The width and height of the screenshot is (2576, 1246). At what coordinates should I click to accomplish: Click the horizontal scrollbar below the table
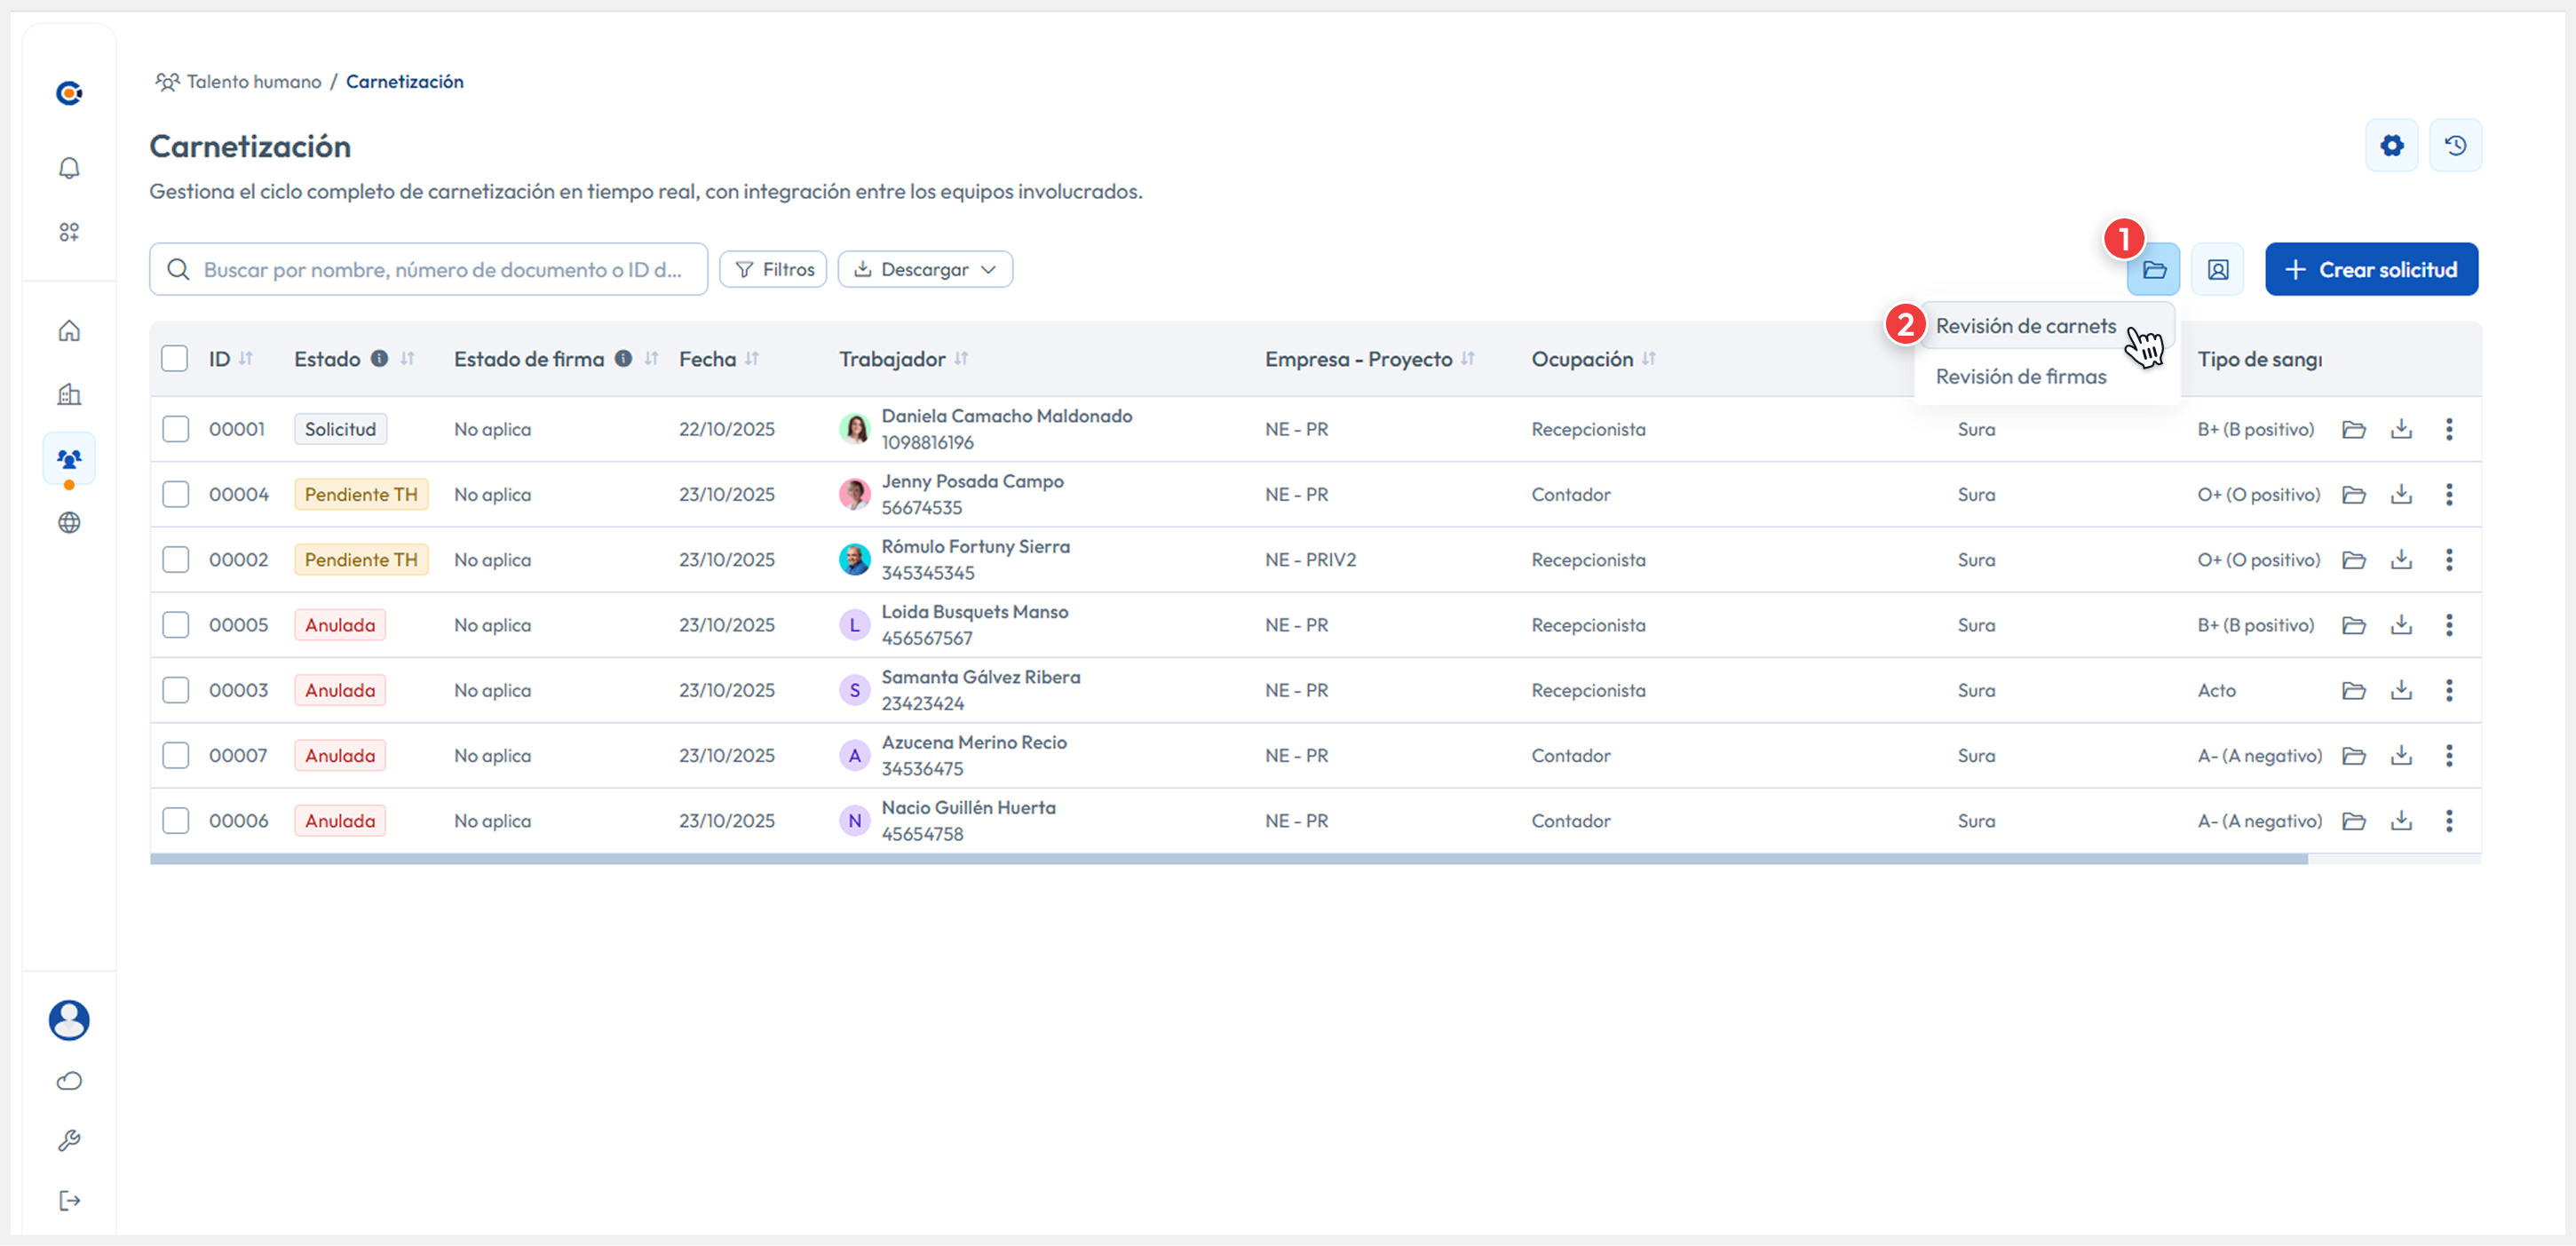(1228, 859)
